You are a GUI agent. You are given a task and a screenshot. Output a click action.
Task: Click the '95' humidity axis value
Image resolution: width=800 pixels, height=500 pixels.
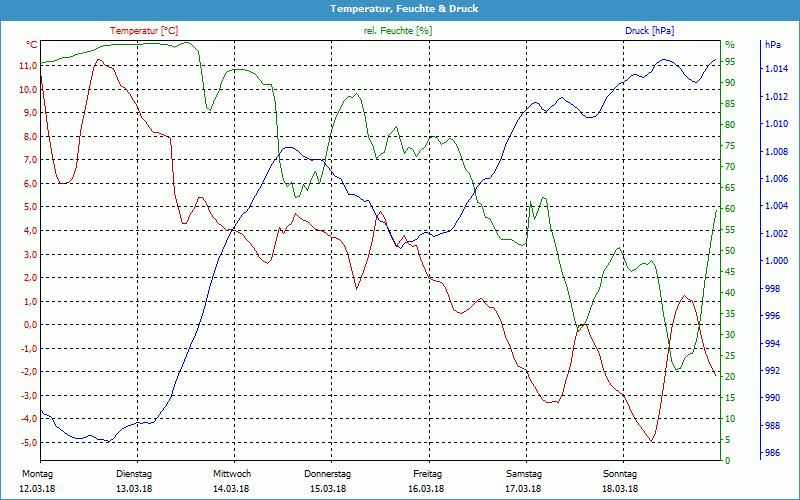point(730,62)
